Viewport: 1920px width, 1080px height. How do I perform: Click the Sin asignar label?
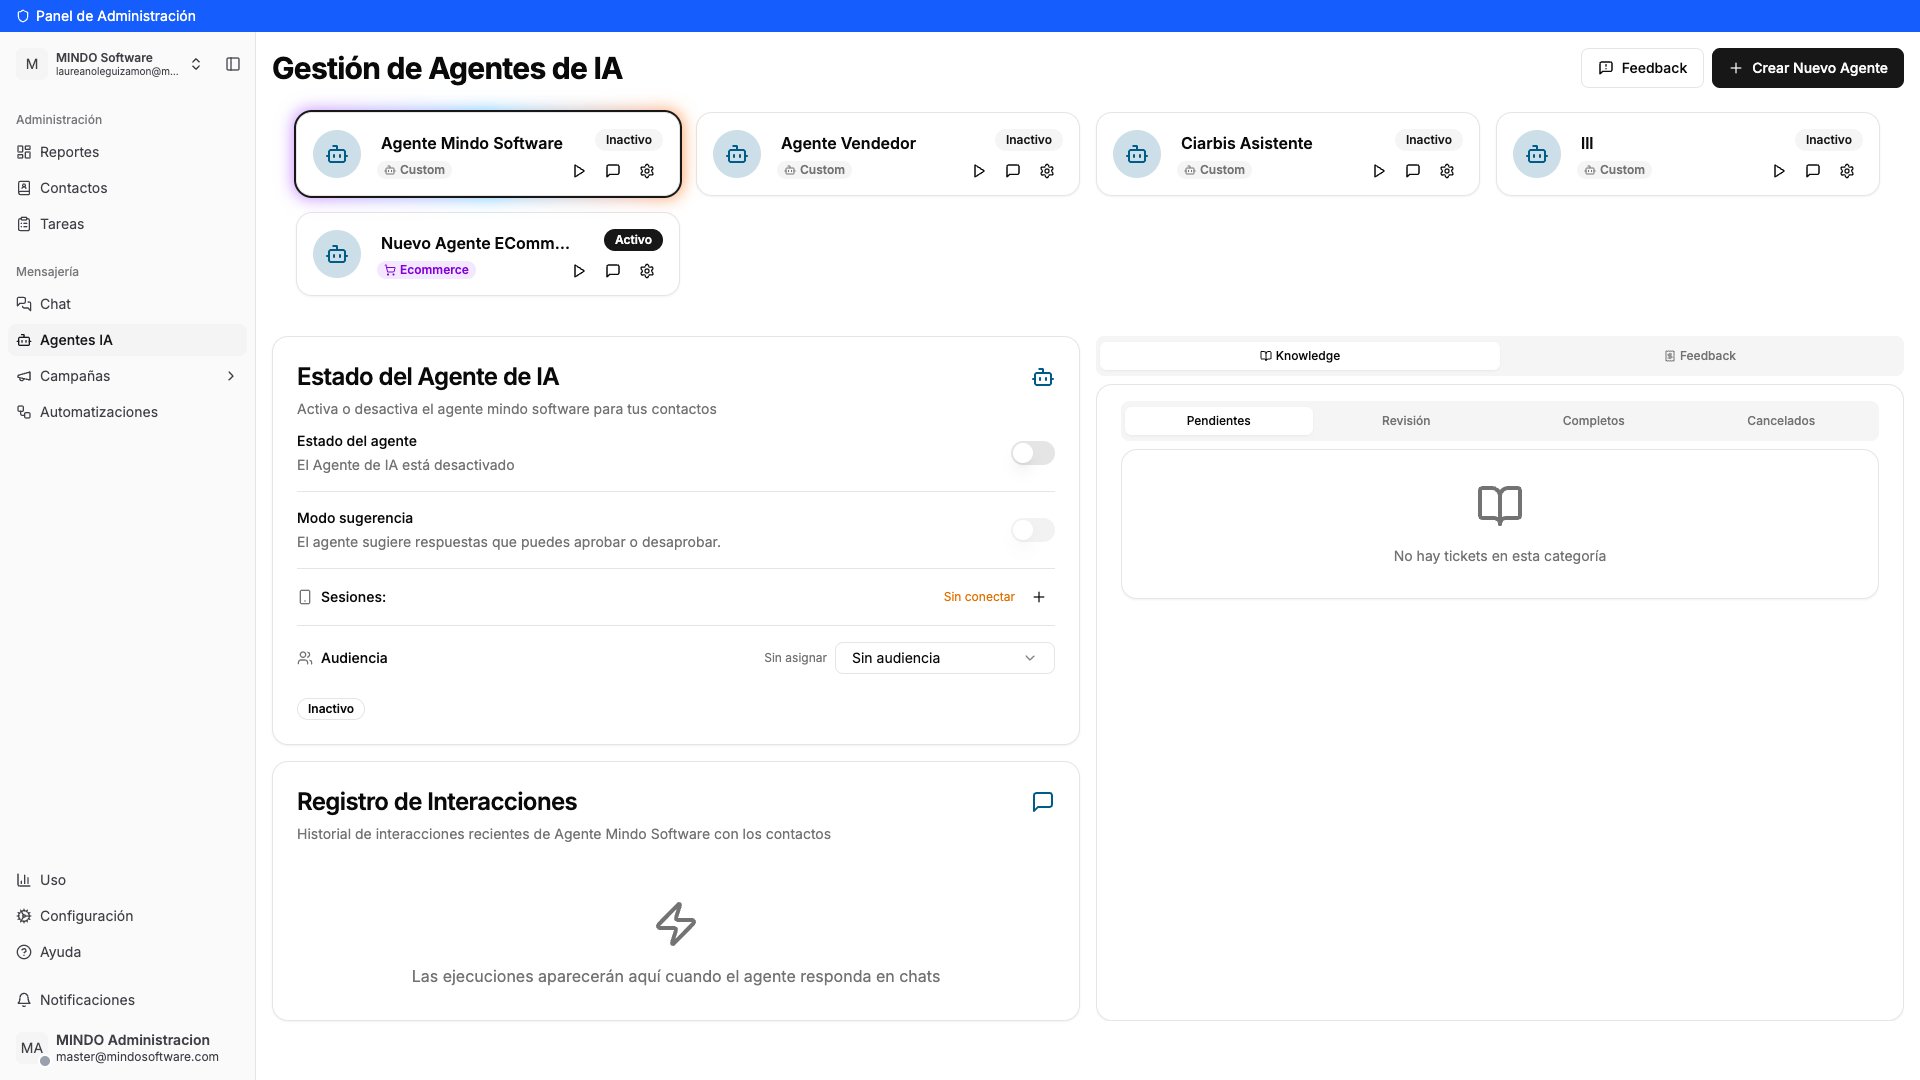(x=795, y=658)
